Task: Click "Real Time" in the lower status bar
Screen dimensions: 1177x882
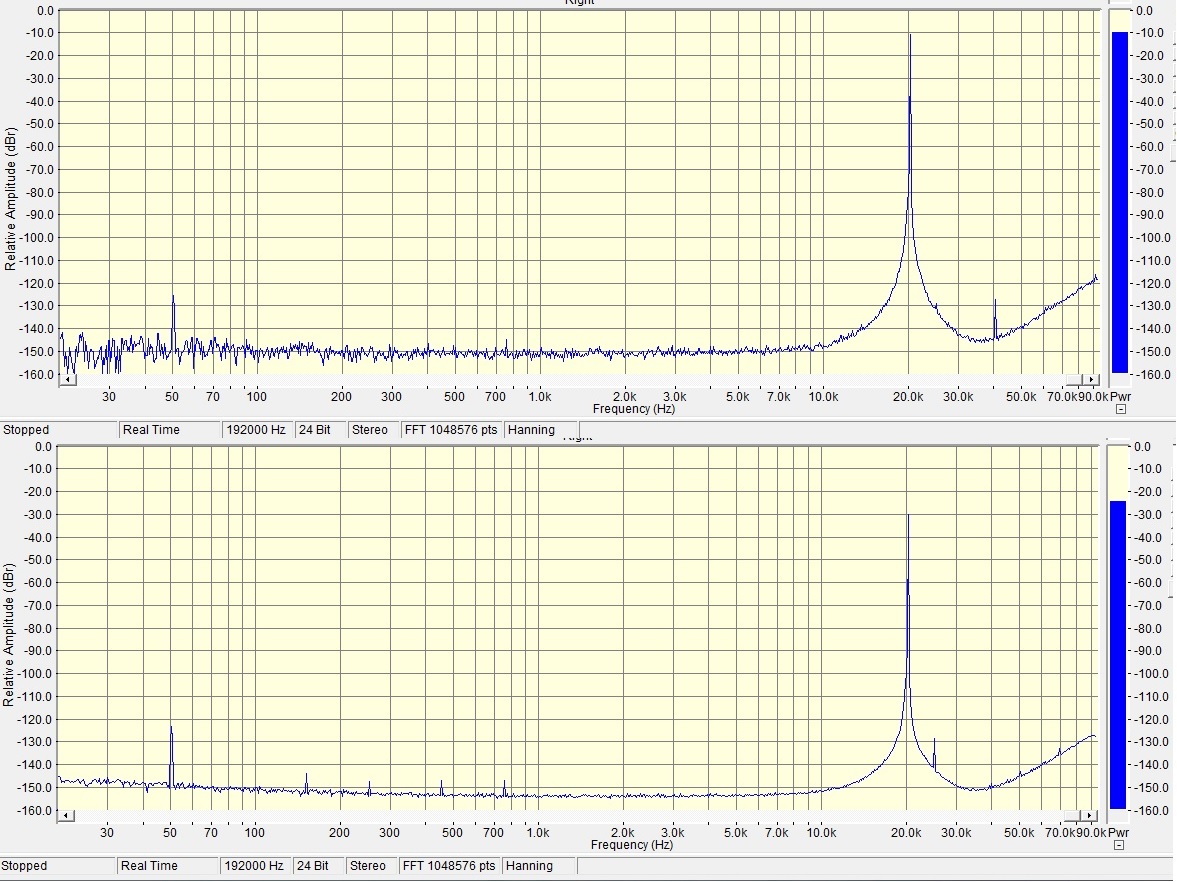Action: (150, 866)
